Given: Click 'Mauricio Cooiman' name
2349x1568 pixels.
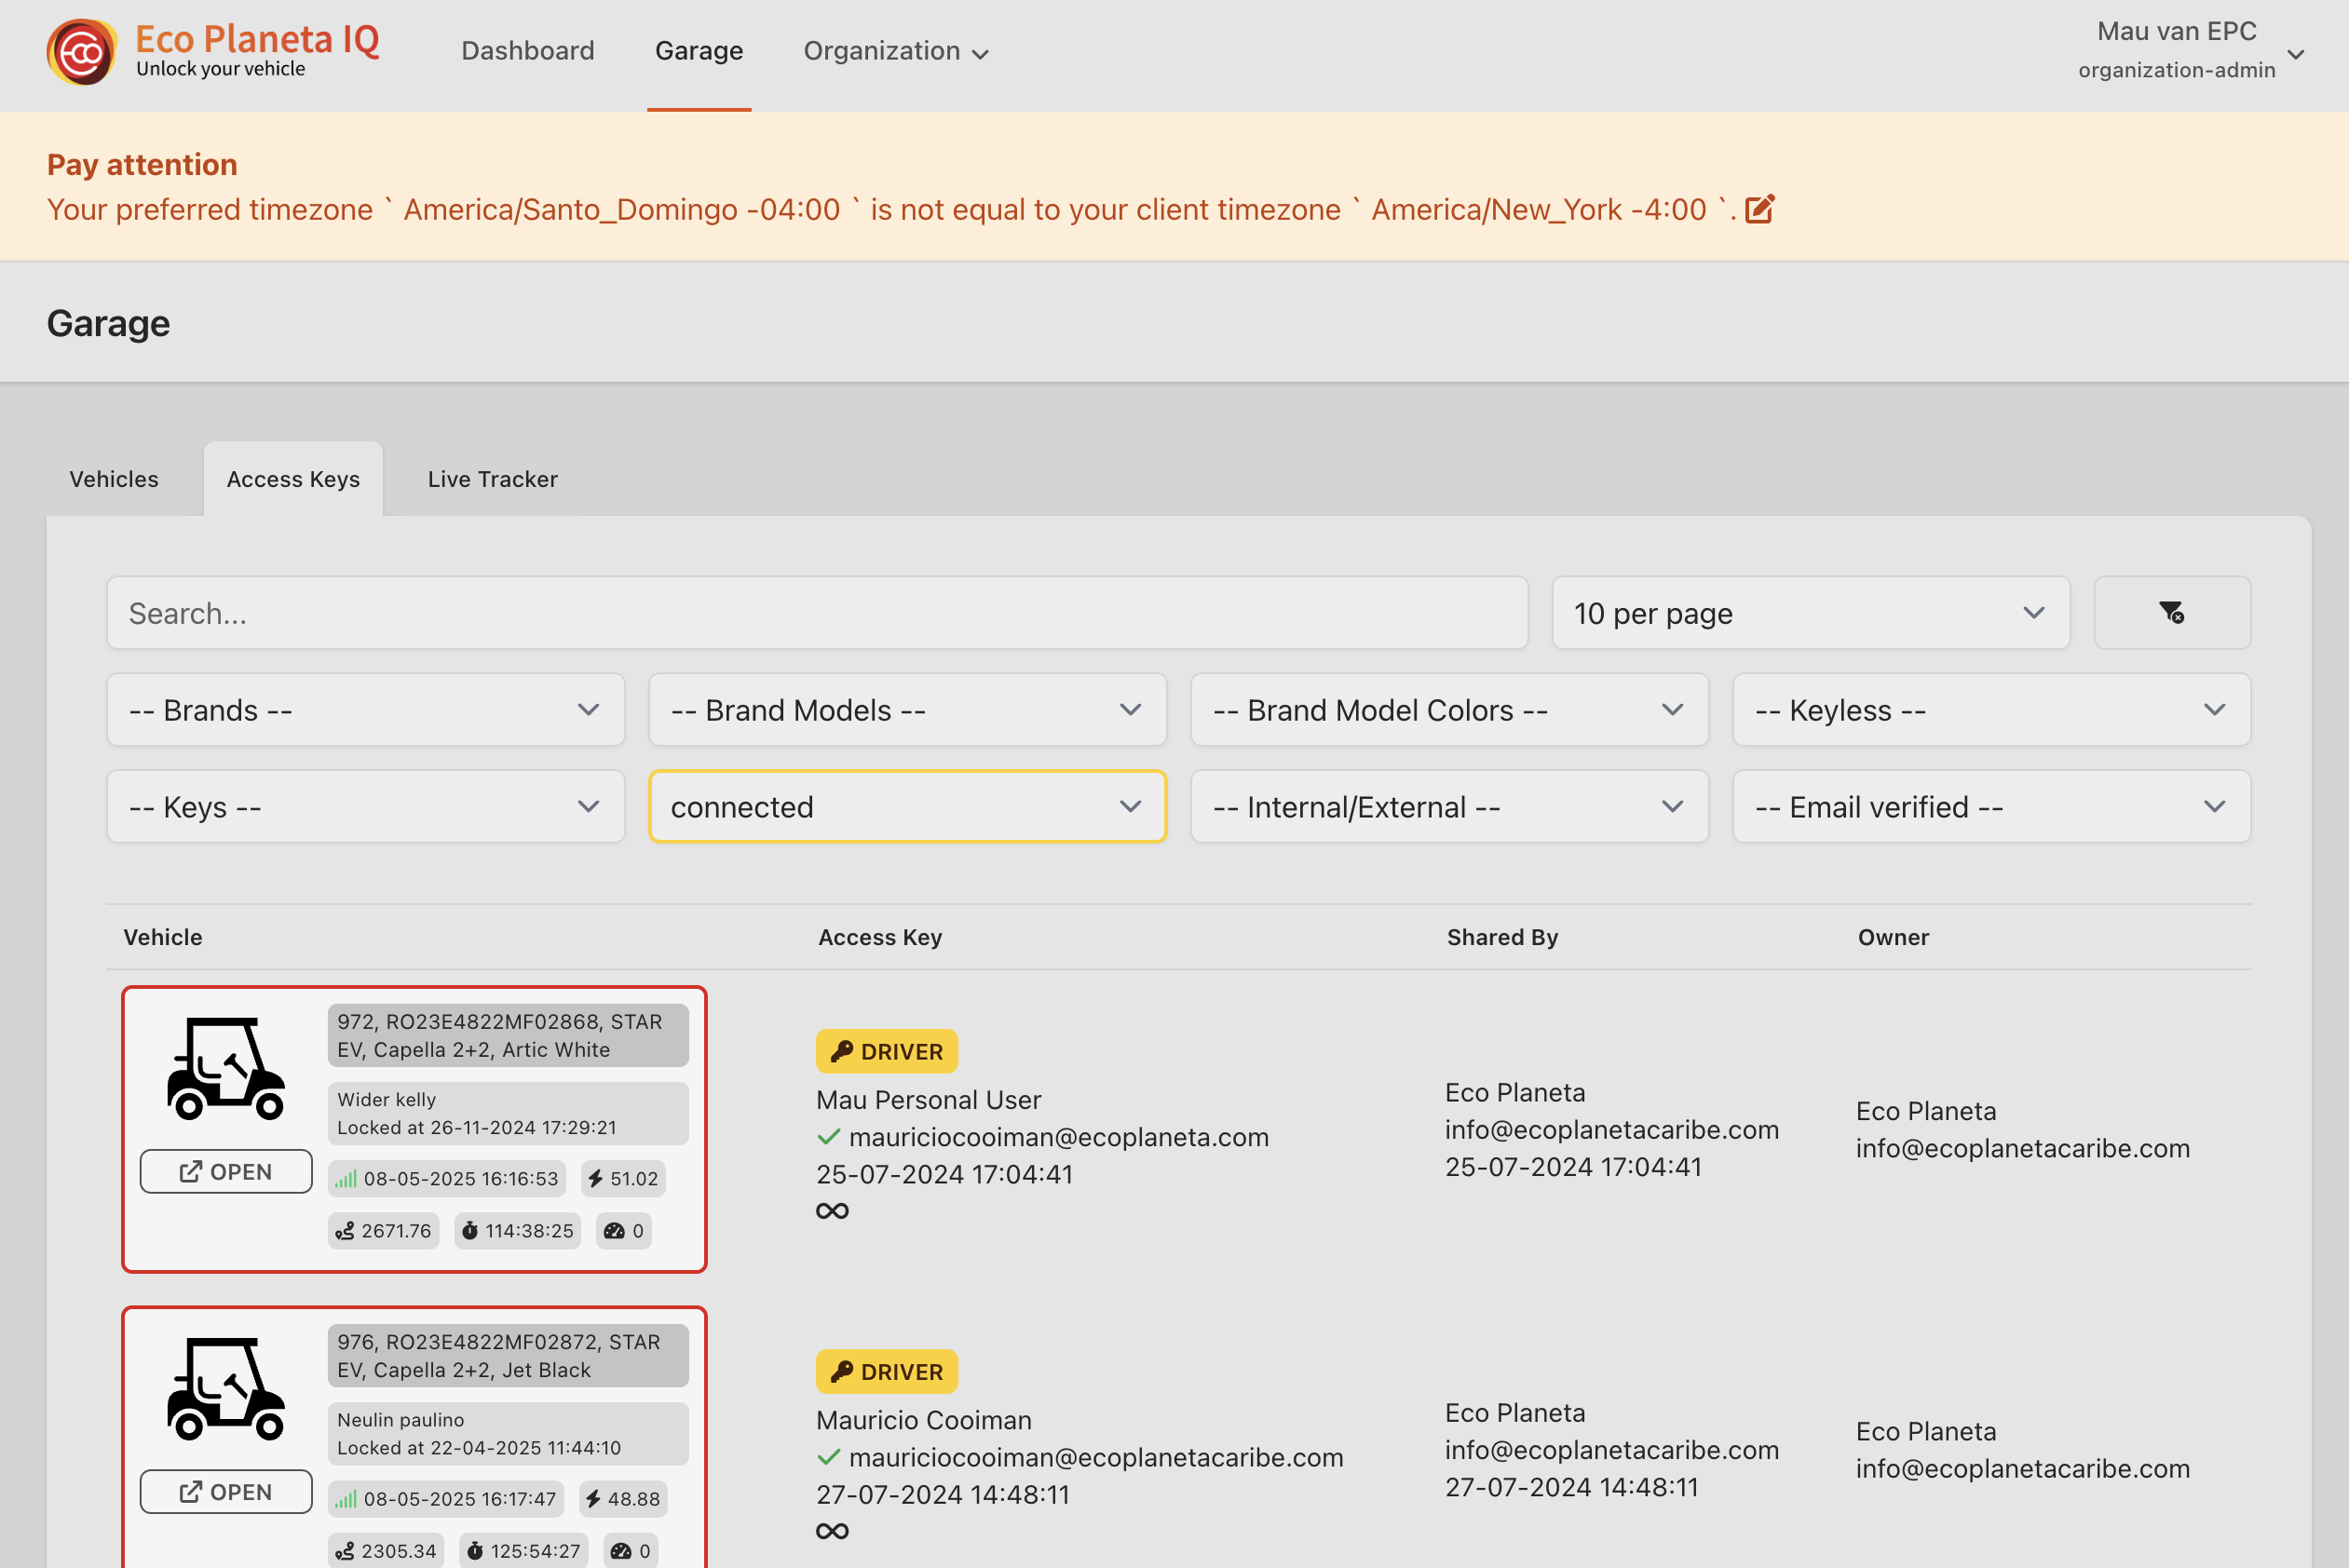Looking at the screenshot, I should point(923,1420).
